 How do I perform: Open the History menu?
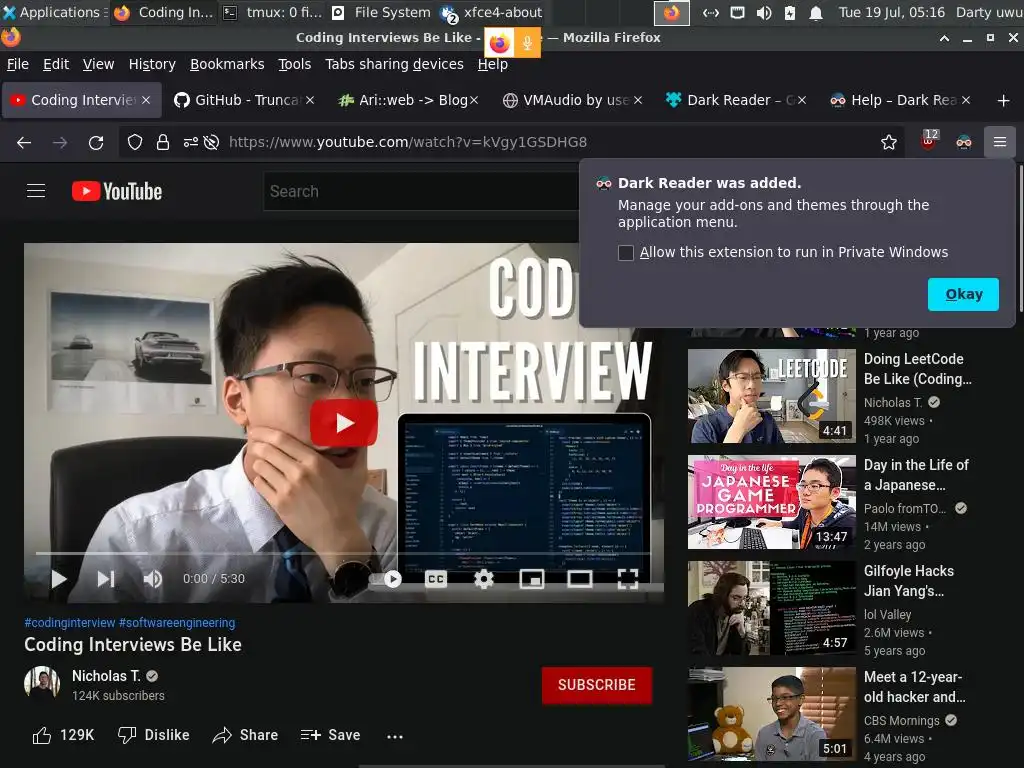tap(152, 64)
